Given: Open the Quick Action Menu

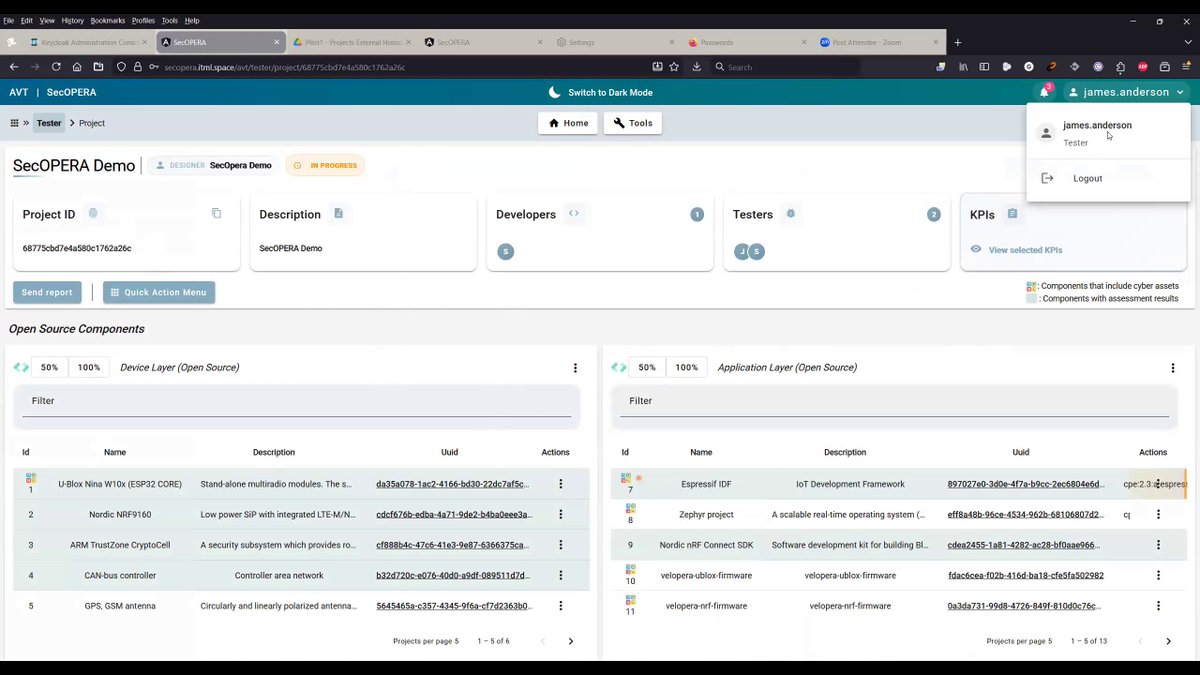Looking at the screenshot, I should 159,292.
